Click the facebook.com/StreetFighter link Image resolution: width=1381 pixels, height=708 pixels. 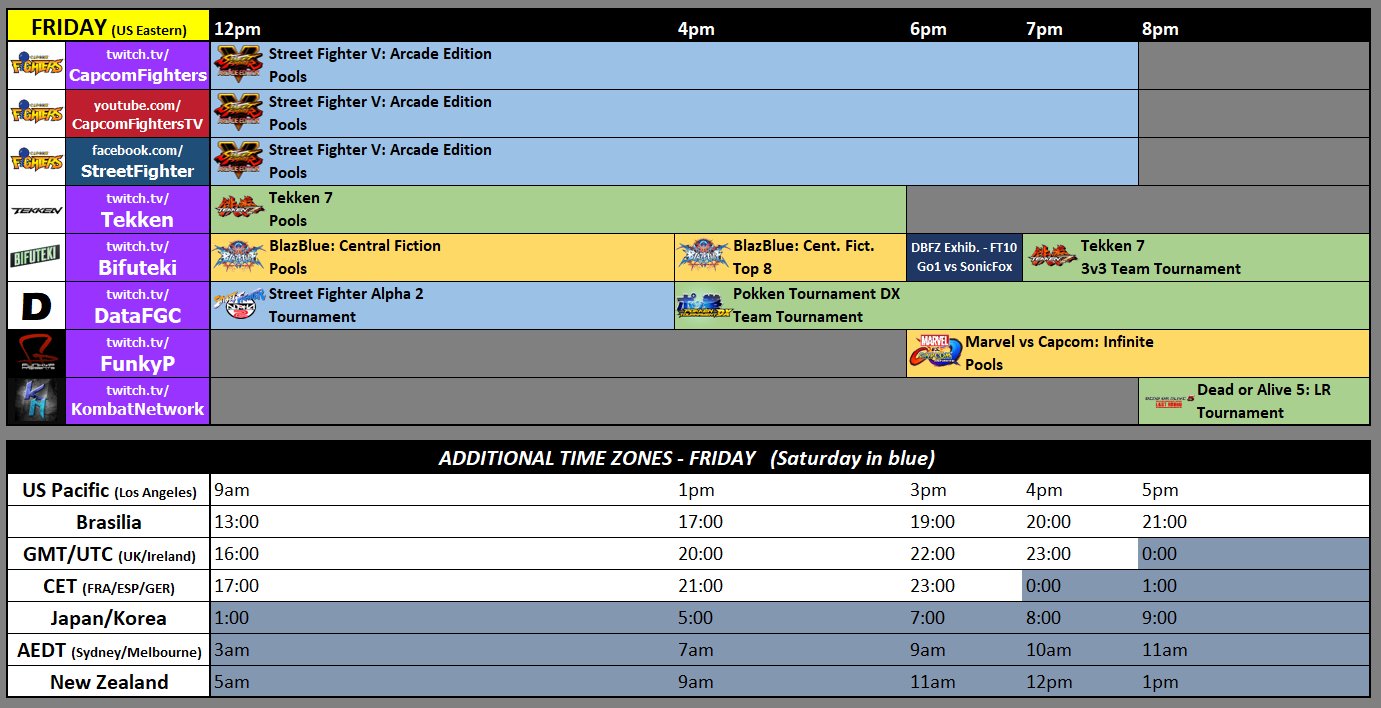(x=137, y=160)
